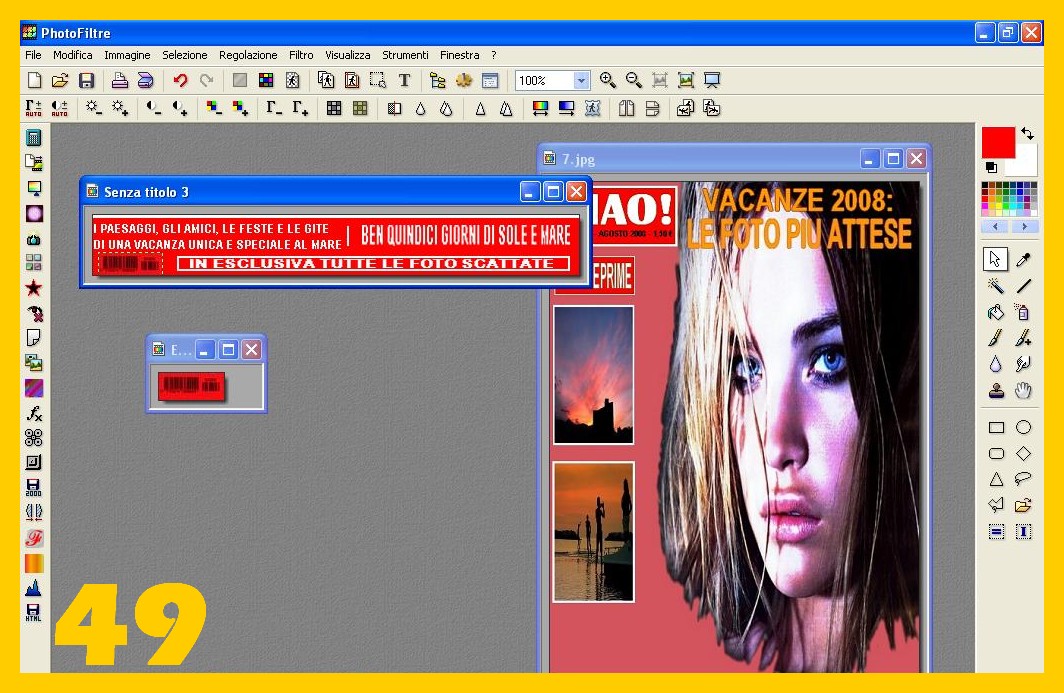Image resolution: width=1064 pixels, height=693 pixels.
Task: Click the 7.jpg window title bar
Action: (700, 158)
